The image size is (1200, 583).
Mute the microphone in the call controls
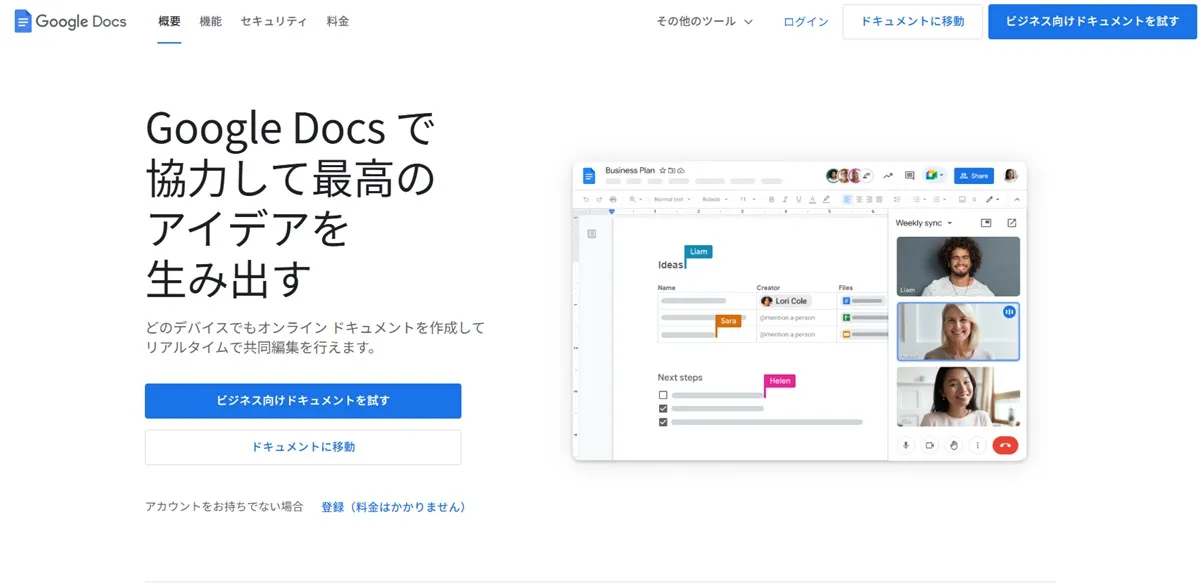906,446
